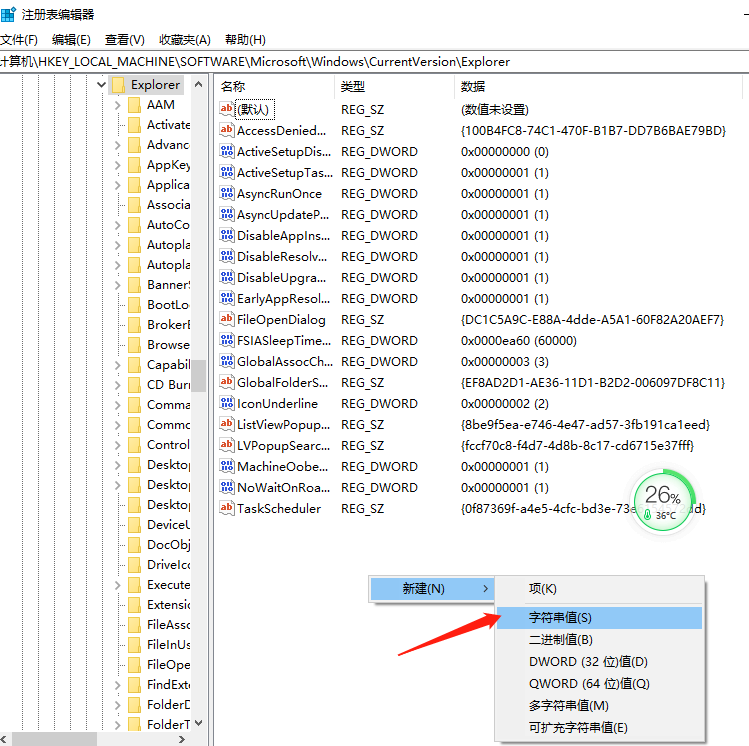Sort values by the 类型 column header
The height and width of the screenshot is (746, 749).
[x=394, y=86]
